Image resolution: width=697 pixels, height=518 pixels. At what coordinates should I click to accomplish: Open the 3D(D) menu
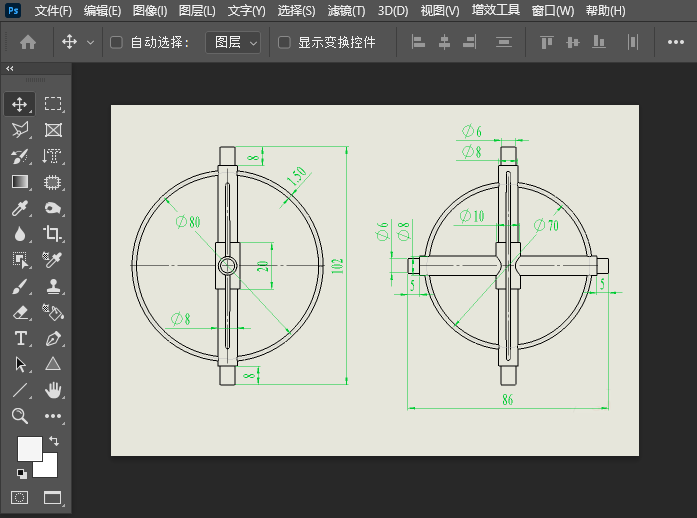393,11
